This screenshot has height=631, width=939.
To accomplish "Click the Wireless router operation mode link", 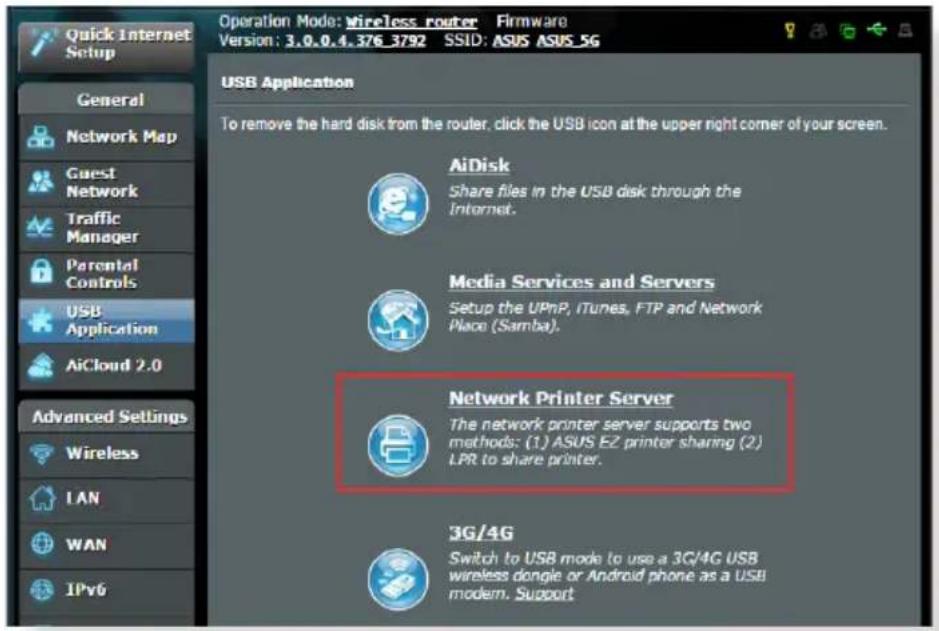I will point(411,22).
